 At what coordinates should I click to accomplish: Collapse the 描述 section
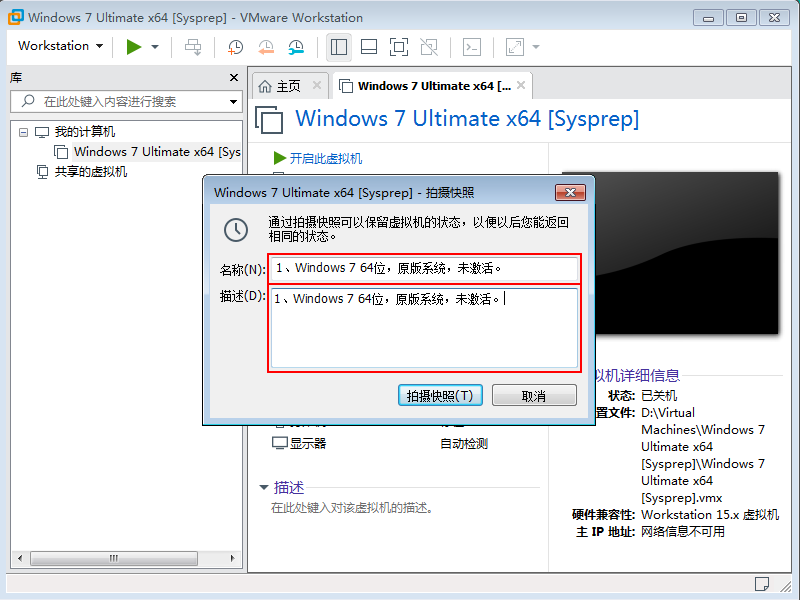tap(264, 488)
